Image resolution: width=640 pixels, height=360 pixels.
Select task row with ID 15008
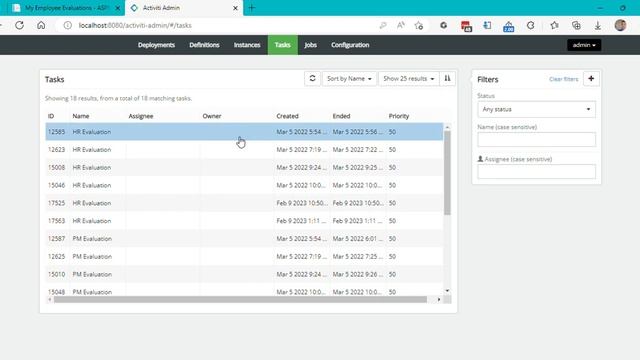[244, 167]
